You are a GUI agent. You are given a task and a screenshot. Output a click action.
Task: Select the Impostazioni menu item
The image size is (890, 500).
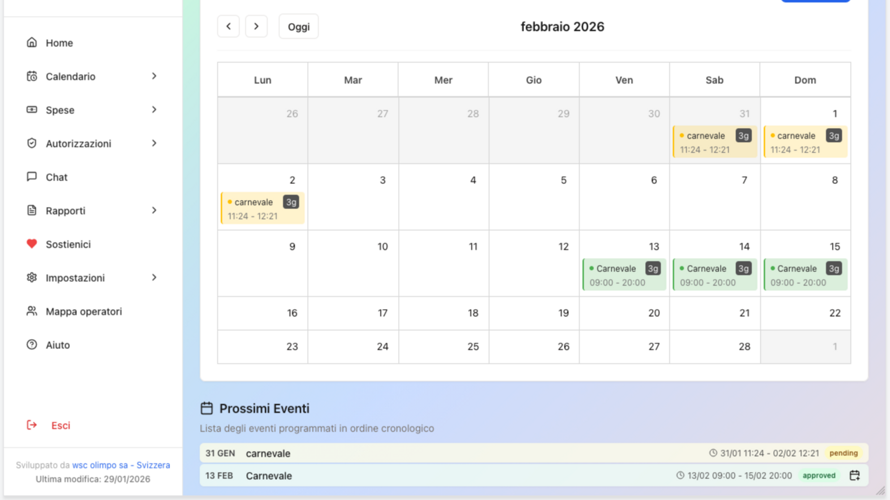point(75,278)
